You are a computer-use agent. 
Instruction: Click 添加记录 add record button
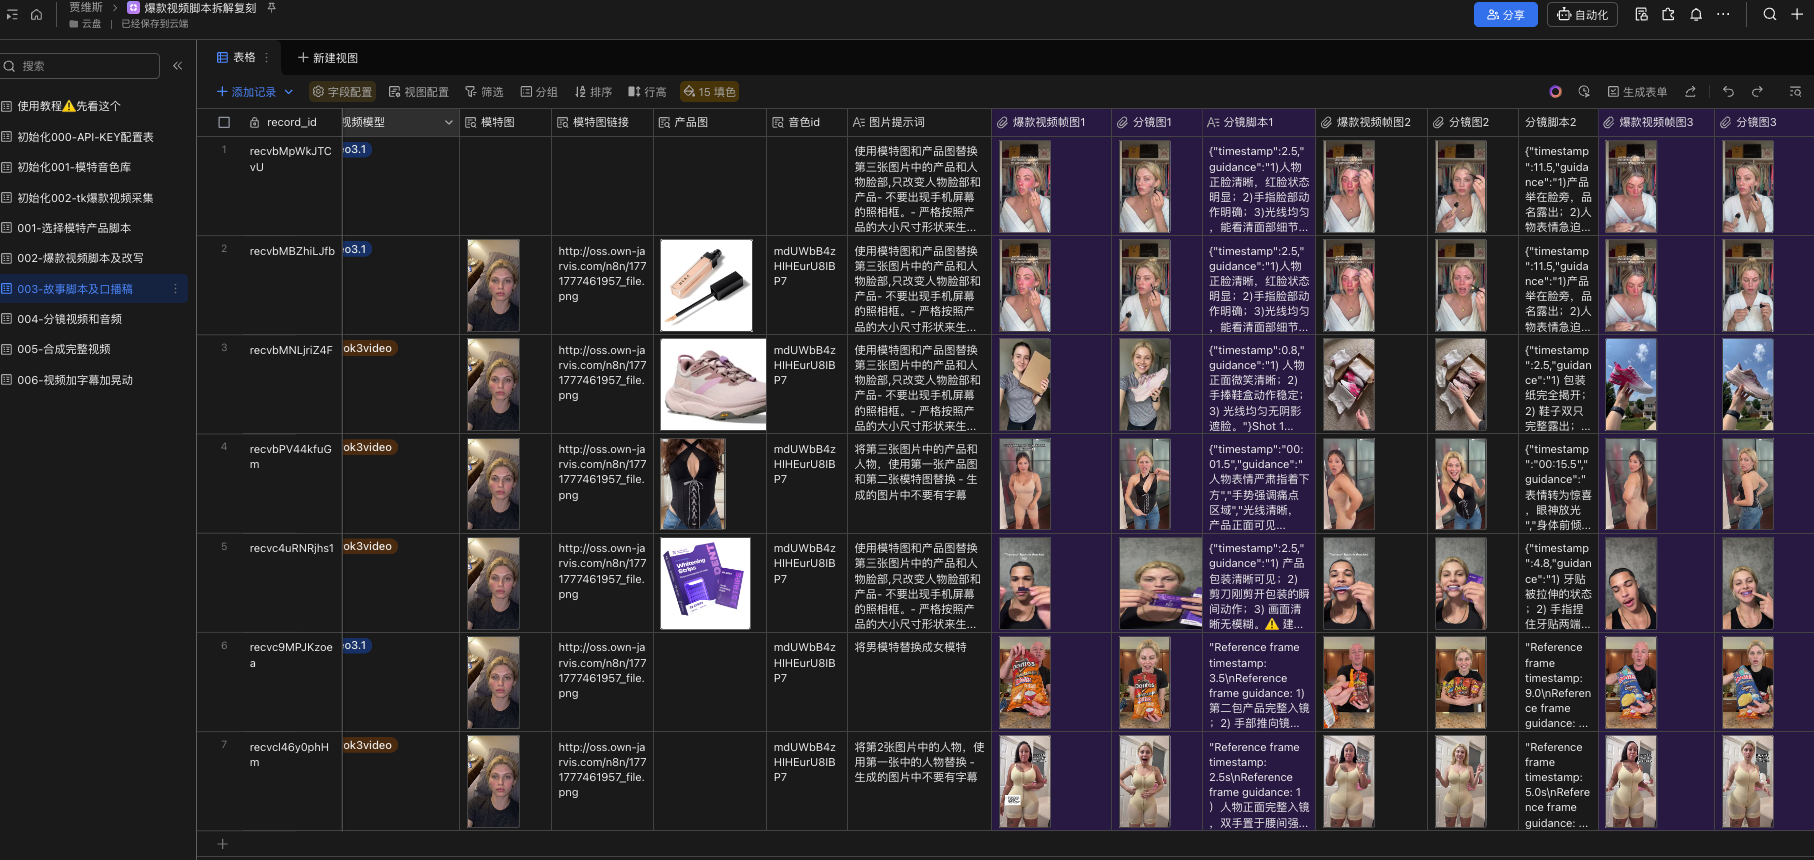tap(246, 92)
